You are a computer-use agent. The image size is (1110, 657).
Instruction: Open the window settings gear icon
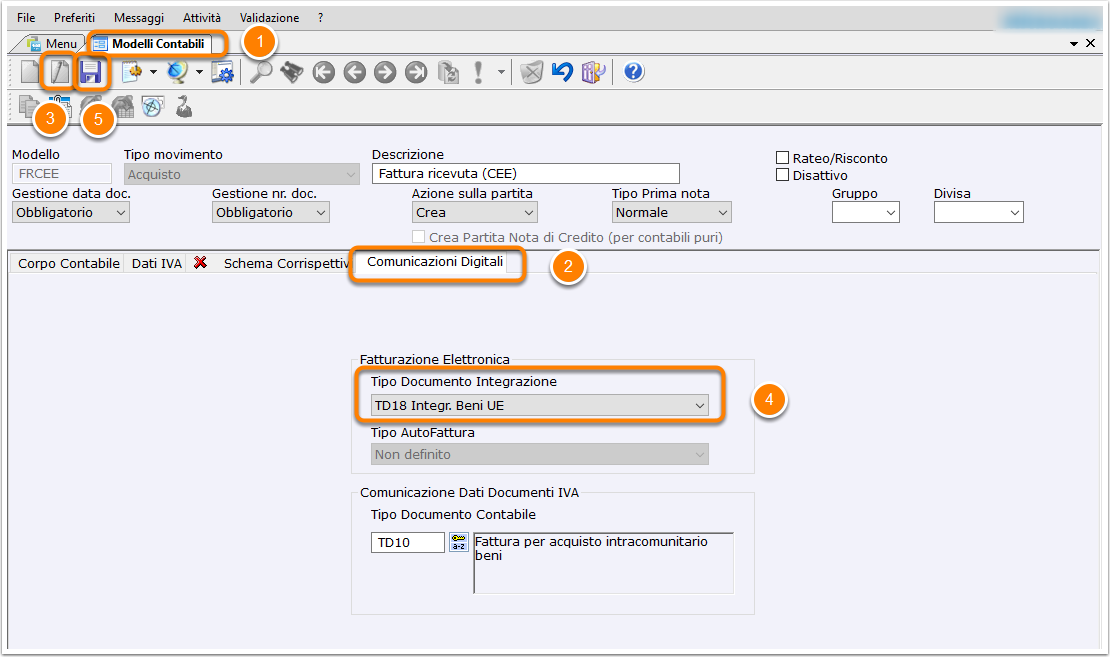tap(222, 72)
